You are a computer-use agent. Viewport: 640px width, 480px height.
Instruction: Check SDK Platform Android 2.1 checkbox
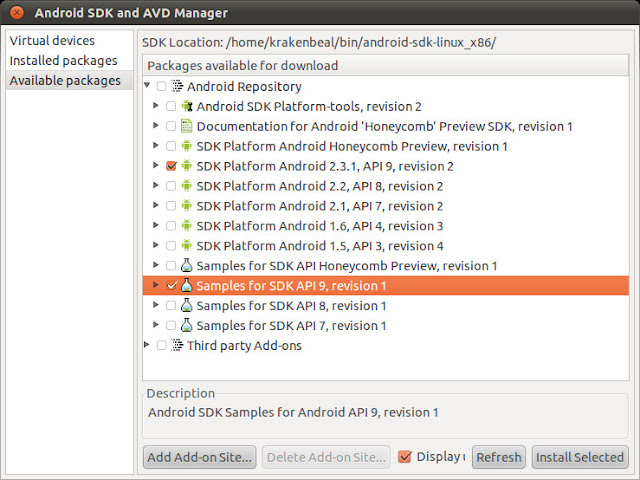171,206
